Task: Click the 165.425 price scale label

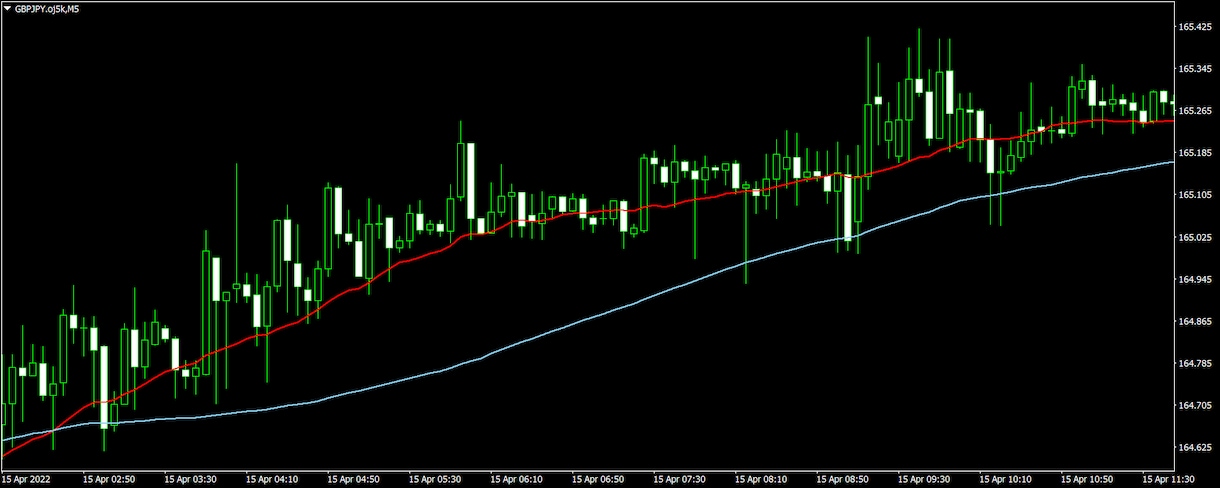Action: point(1195,28)
